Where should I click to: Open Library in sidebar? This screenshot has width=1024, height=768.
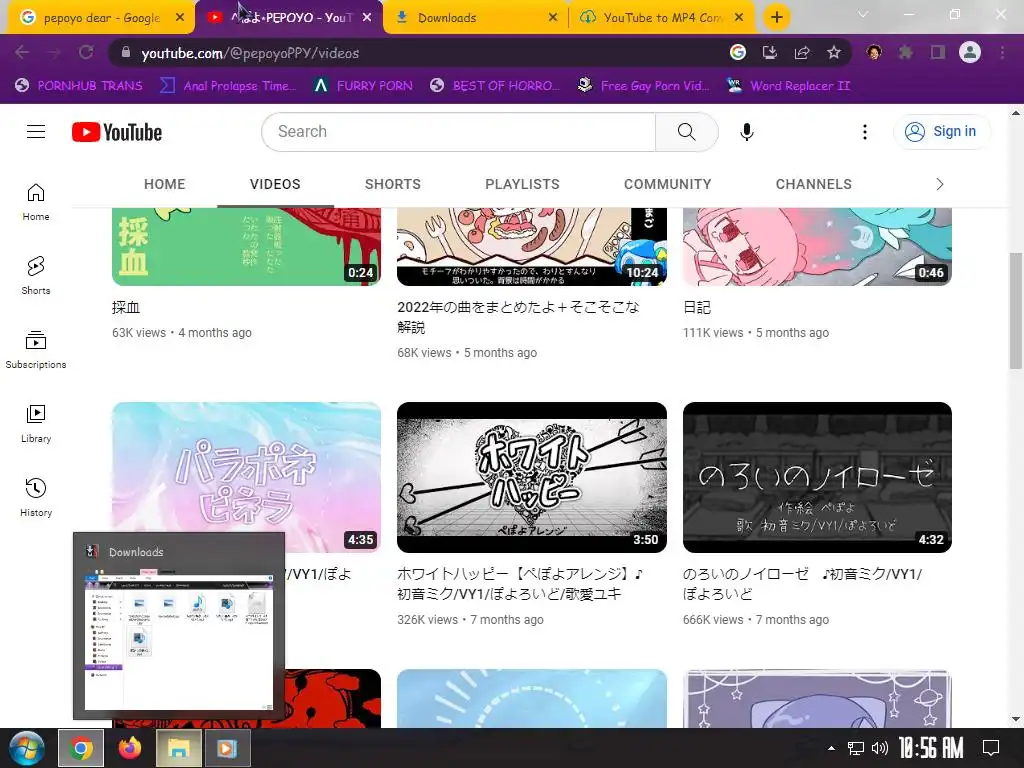tap(36, 424)
